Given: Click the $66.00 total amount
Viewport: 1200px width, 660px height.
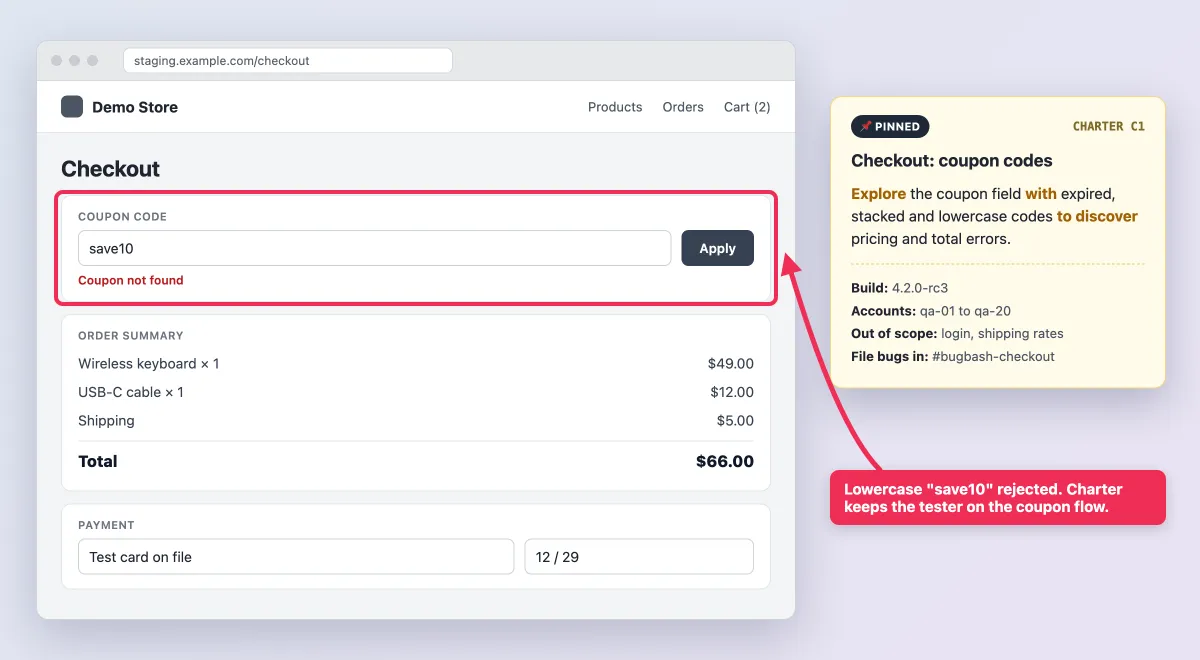Looking at the screenshot, I should coord(725,461).
